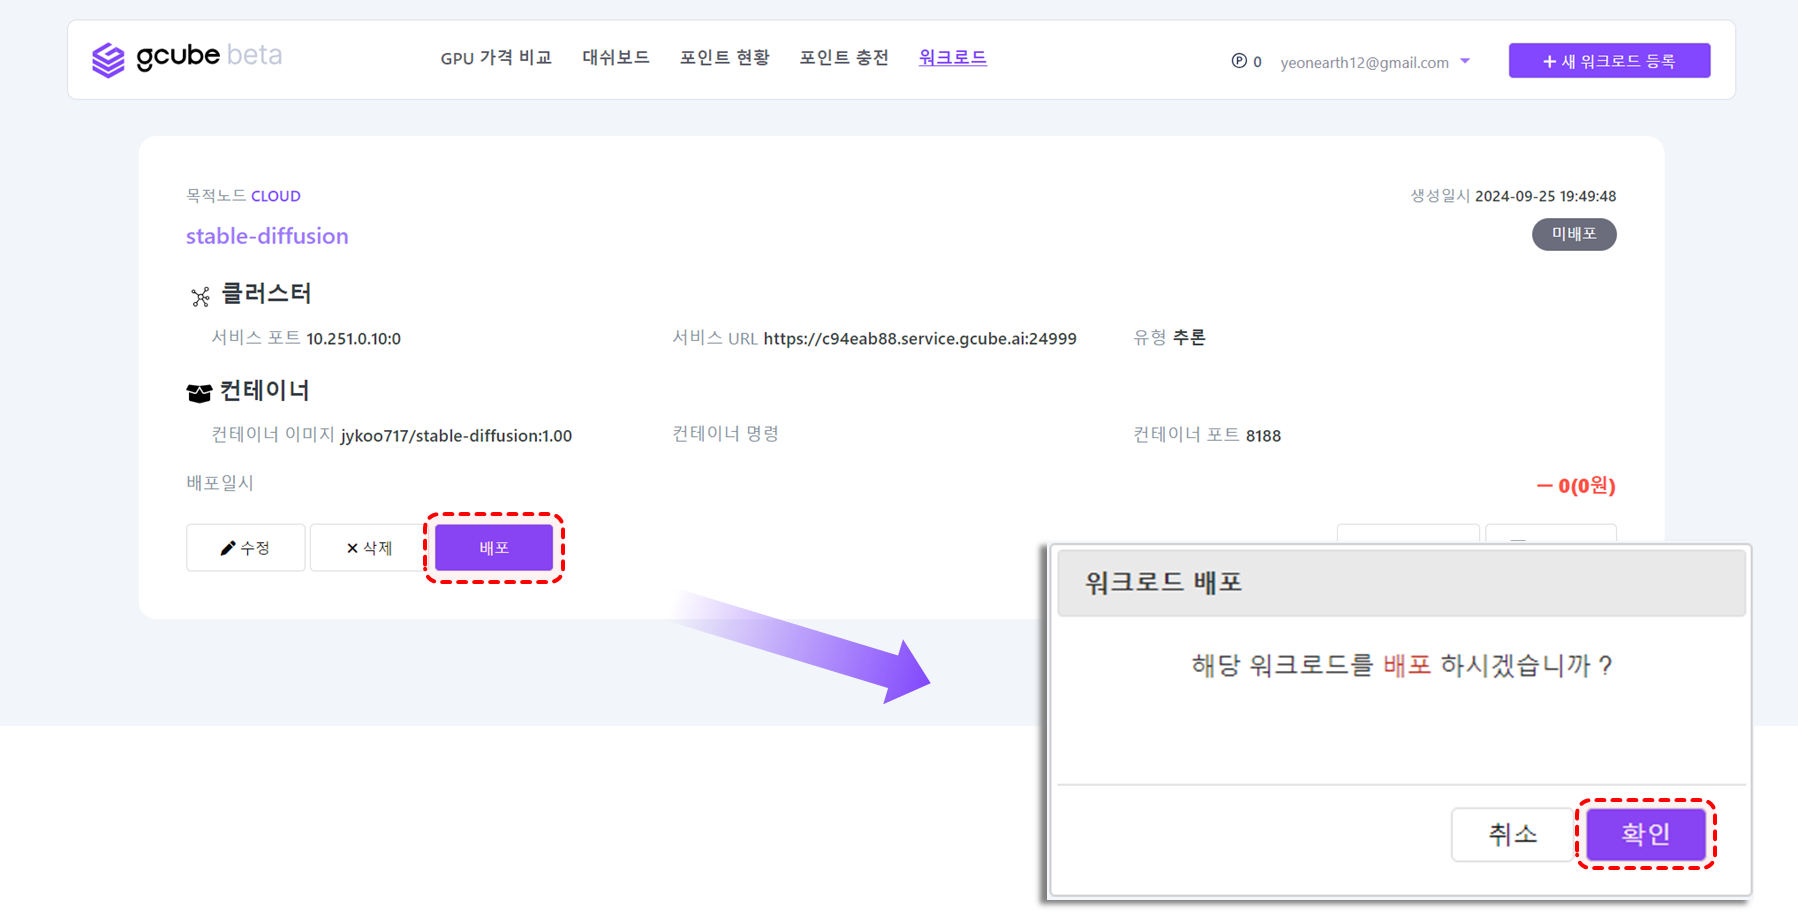
Task: Click the 수정 edit button
Action: point(246,548)
